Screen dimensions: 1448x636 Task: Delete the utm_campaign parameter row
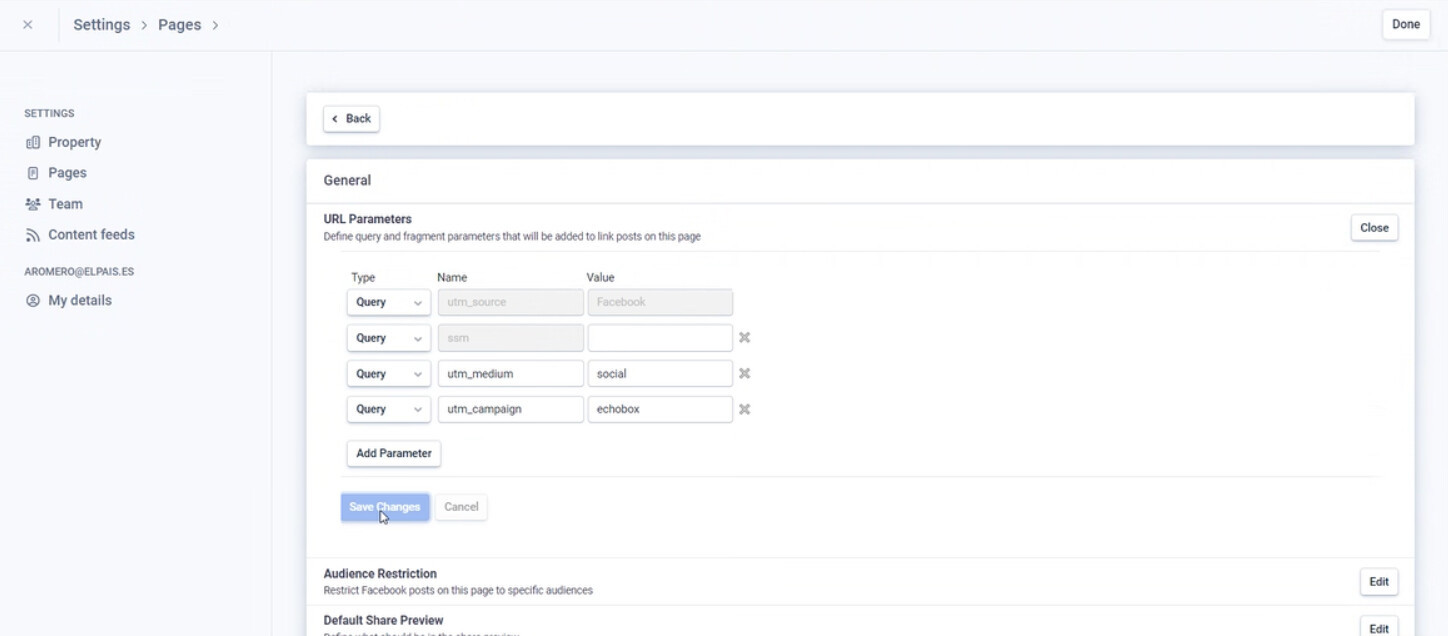tap(744, 409)
